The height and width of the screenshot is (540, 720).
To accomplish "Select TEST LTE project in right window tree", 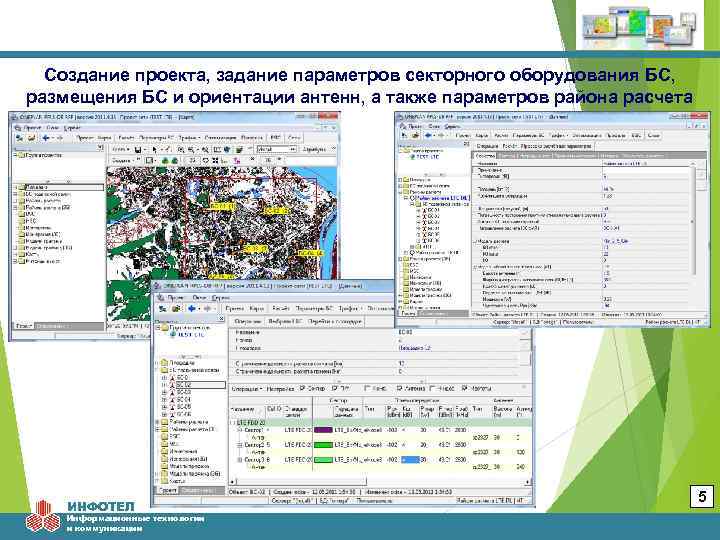I will click(428, 157).
